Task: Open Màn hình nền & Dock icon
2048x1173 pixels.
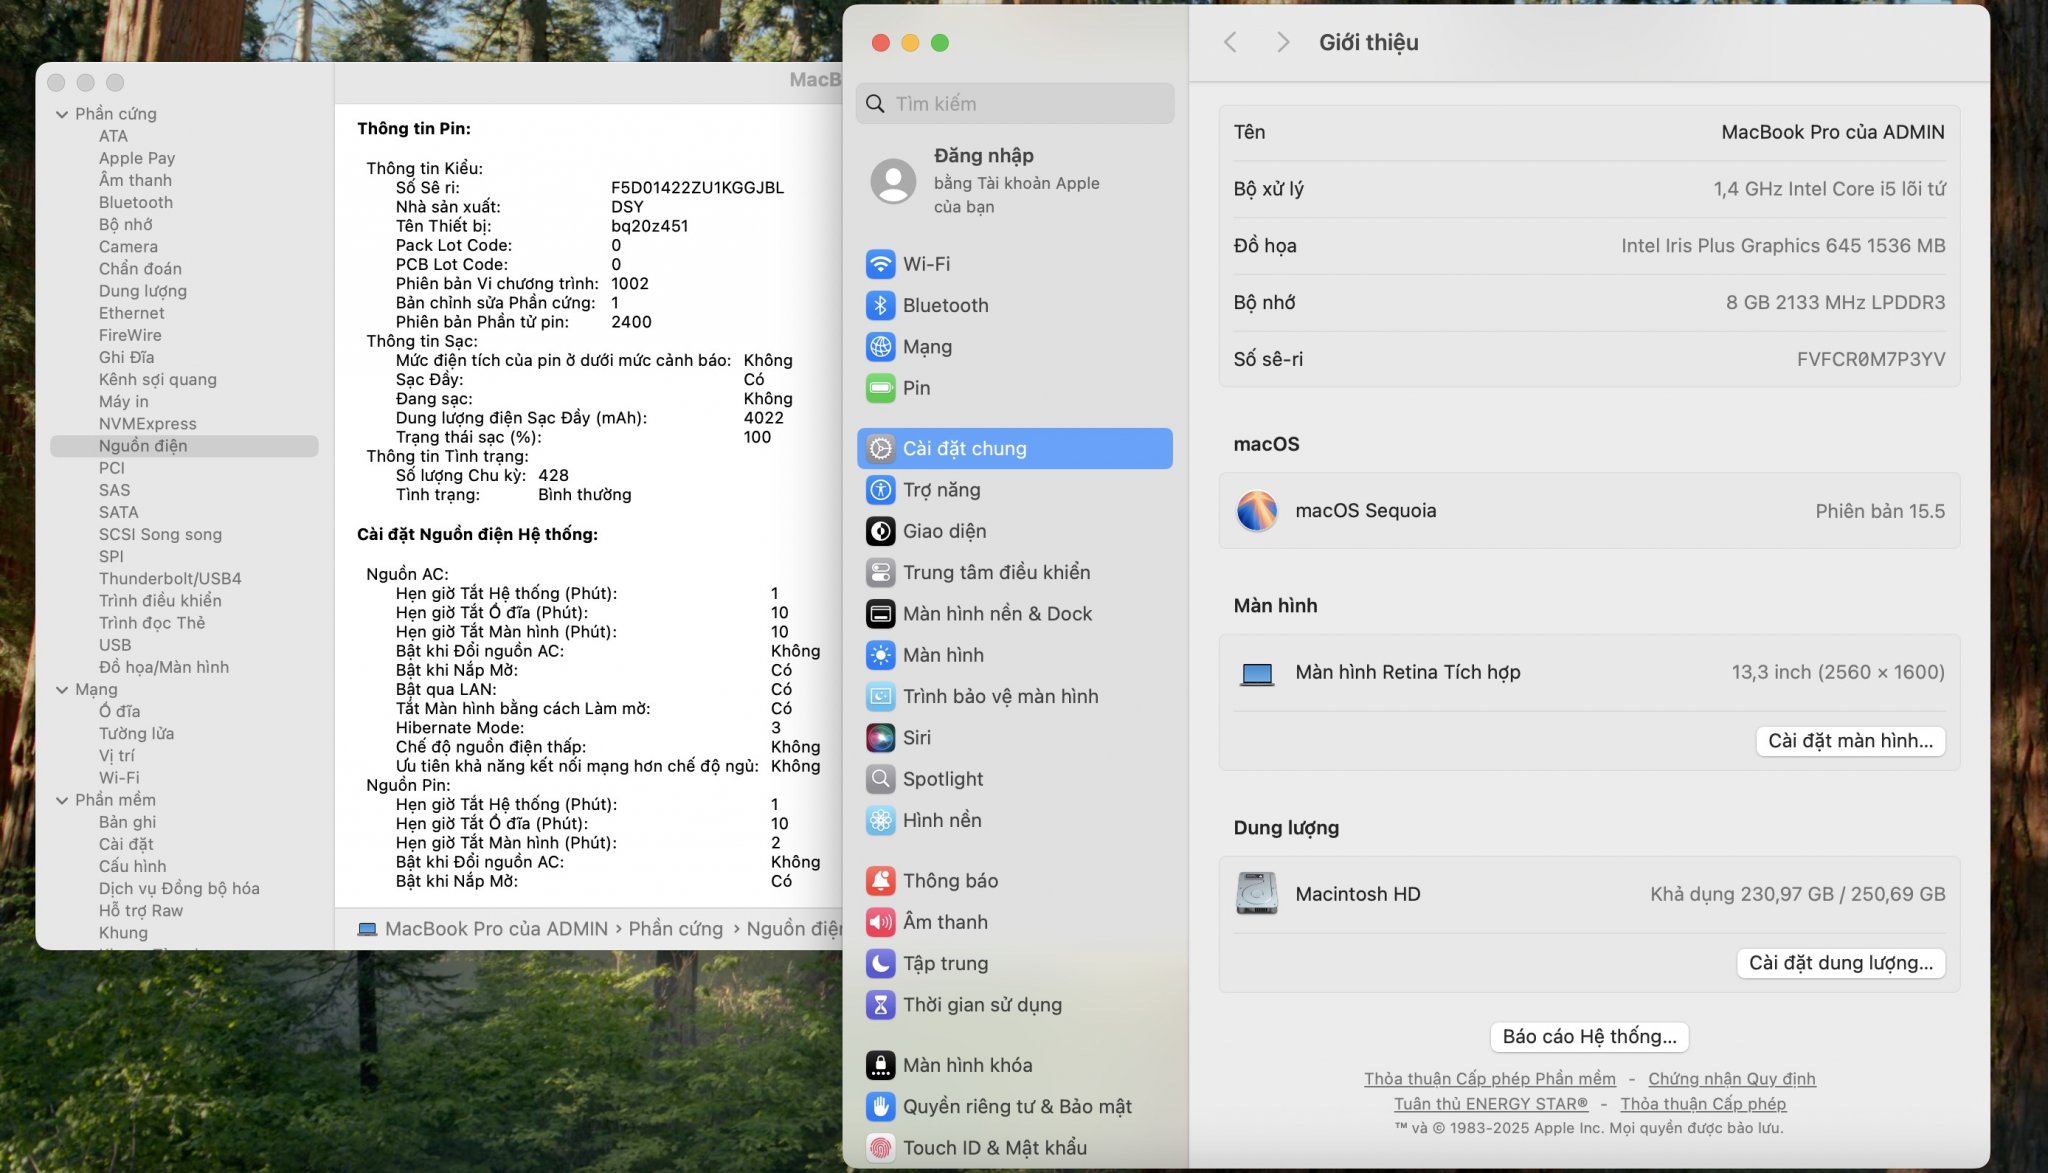Action: (880, 614)
